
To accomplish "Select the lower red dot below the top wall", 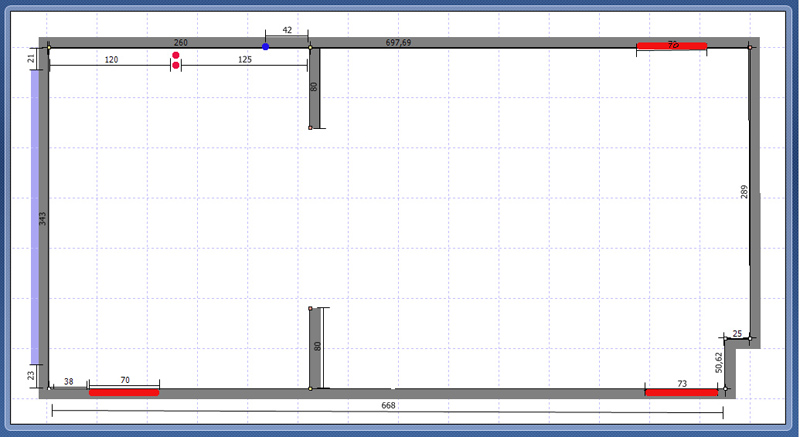I will pos(176,66).
